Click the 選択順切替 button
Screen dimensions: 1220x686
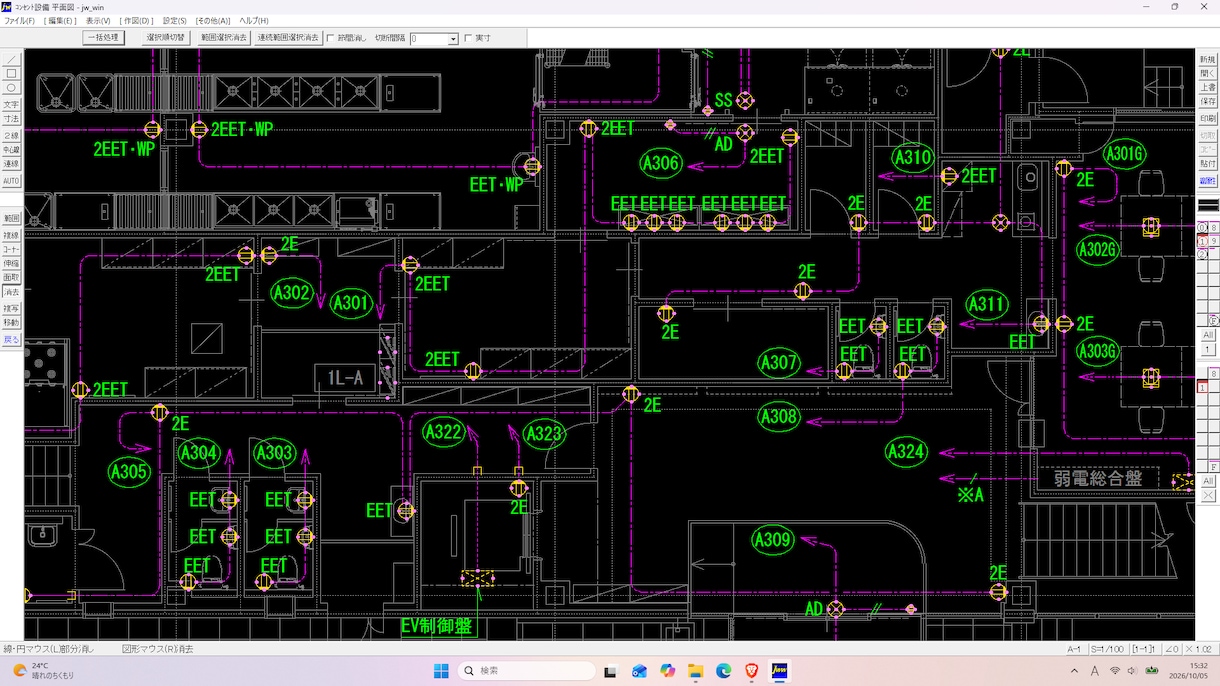coord(166,38)
